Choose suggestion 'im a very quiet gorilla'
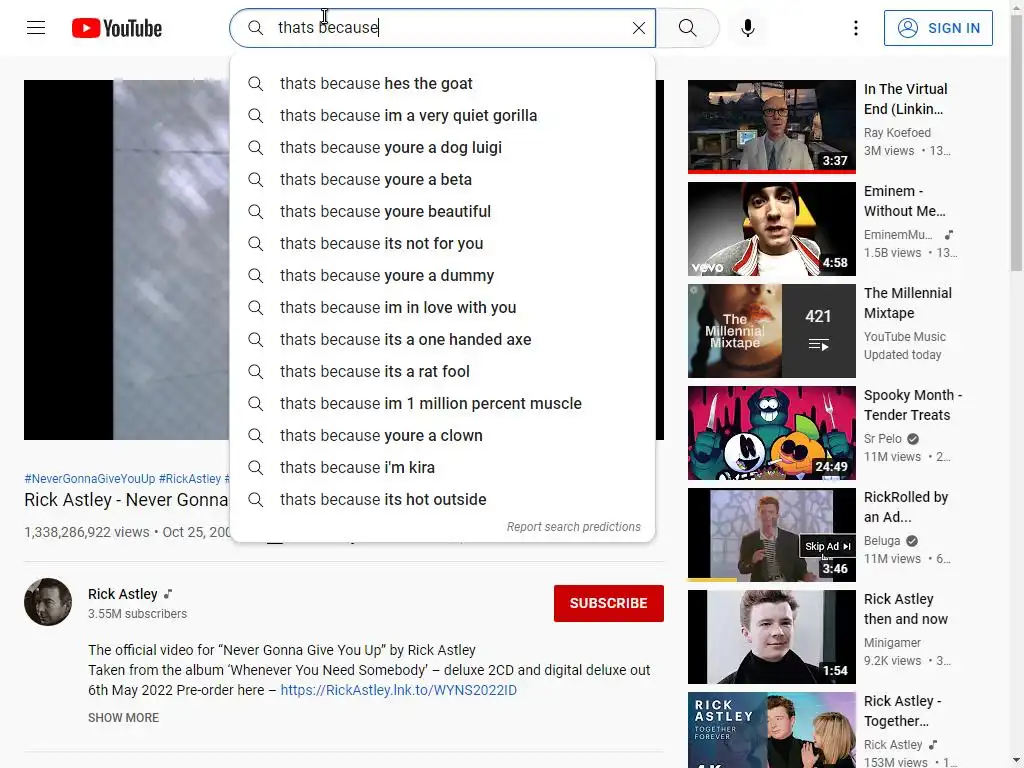The height and width of the screenshot is (768, 1024). click(443, 116)
